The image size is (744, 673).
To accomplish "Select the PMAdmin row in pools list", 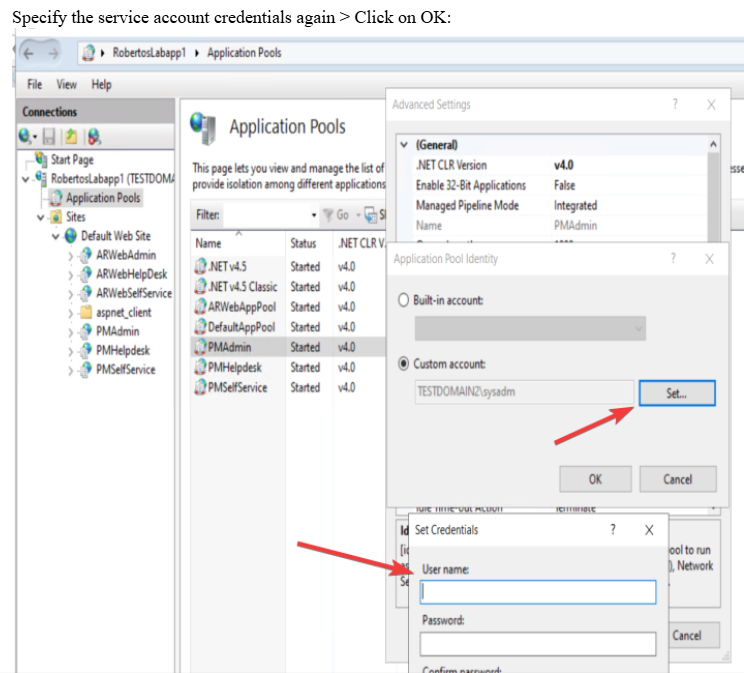I will click(x=288, y=347).
